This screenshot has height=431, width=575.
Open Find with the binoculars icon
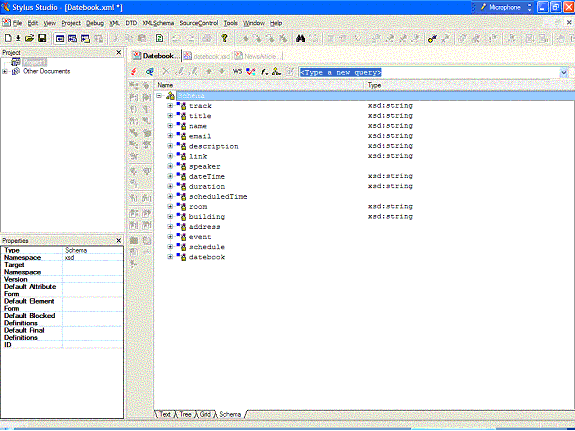click(x=300, y=38)
